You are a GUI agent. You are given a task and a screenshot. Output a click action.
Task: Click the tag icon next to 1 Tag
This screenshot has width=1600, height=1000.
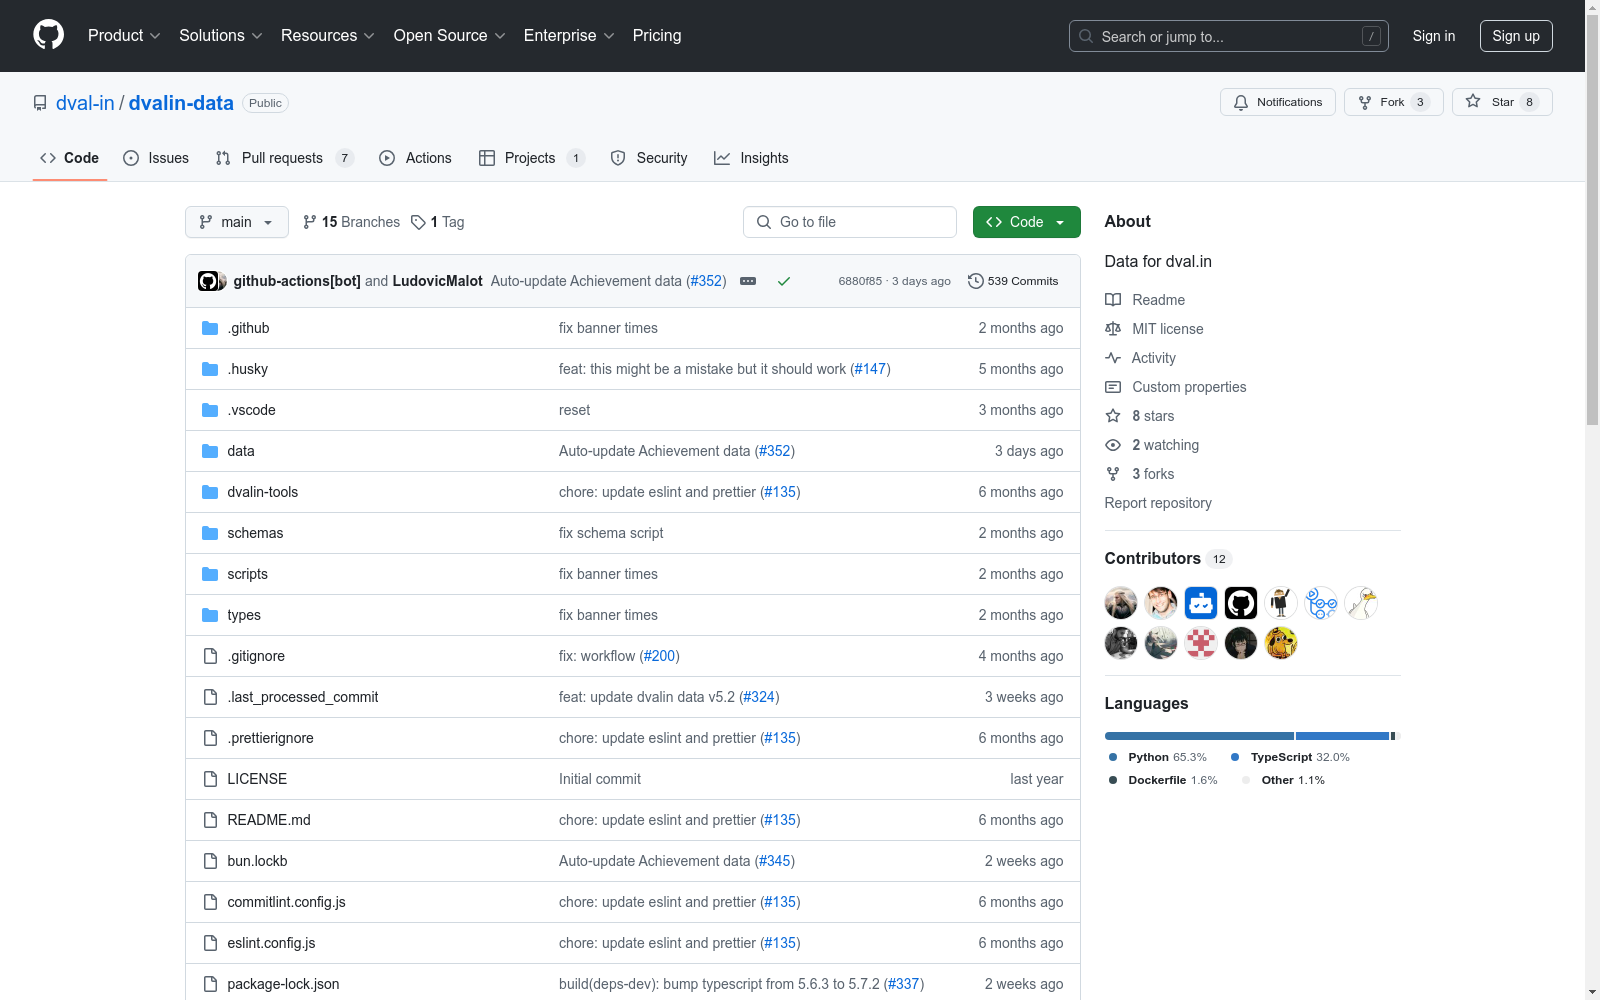coord(419,222)
